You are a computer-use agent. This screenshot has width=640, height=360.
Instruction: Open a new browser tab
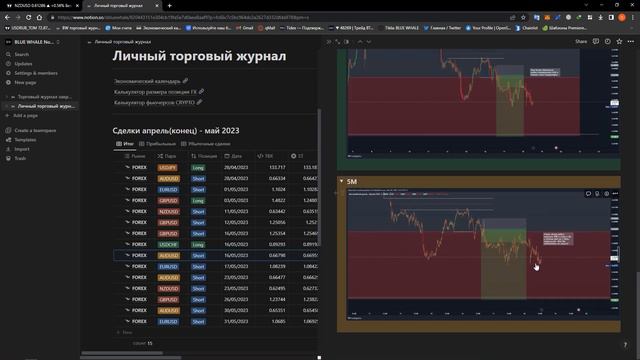[x=169, y=6]
